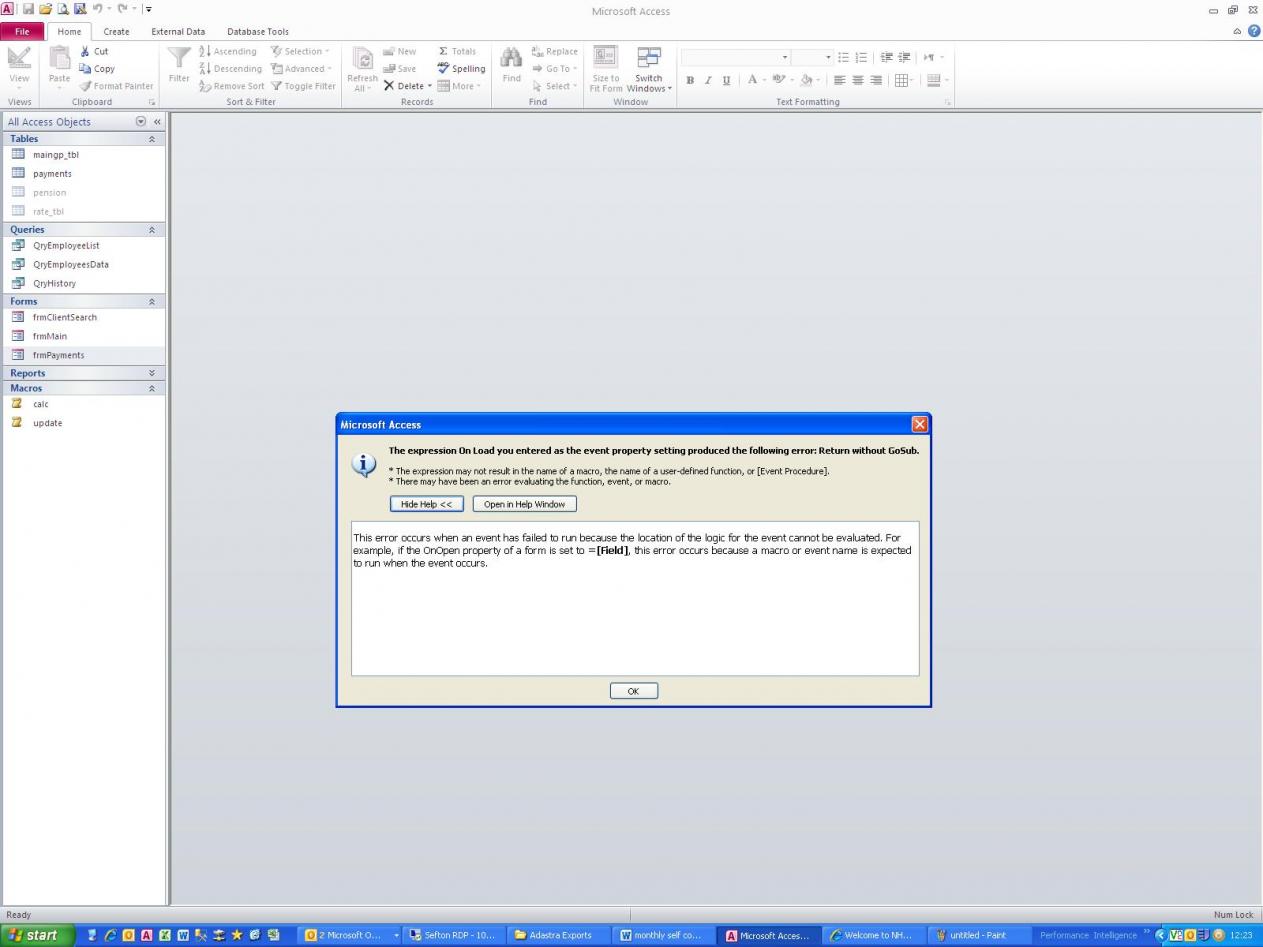Click the Find binoculars icon

pyautogui.click(x=511, y=58)
